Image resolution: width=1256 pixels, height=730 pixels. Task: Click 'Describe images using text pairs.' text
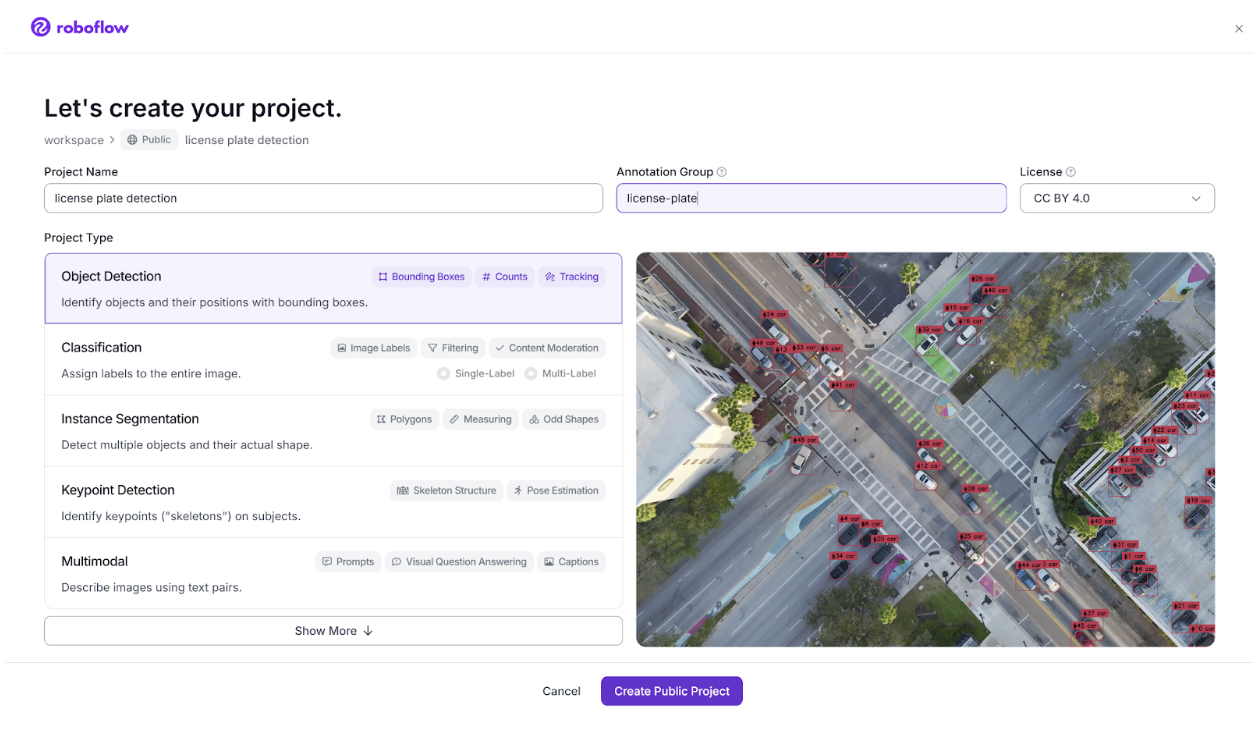pyautogui.click(x=151, y=588)
